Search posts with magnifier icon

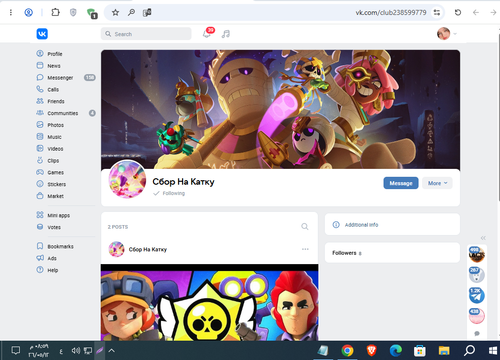[305, 227]
